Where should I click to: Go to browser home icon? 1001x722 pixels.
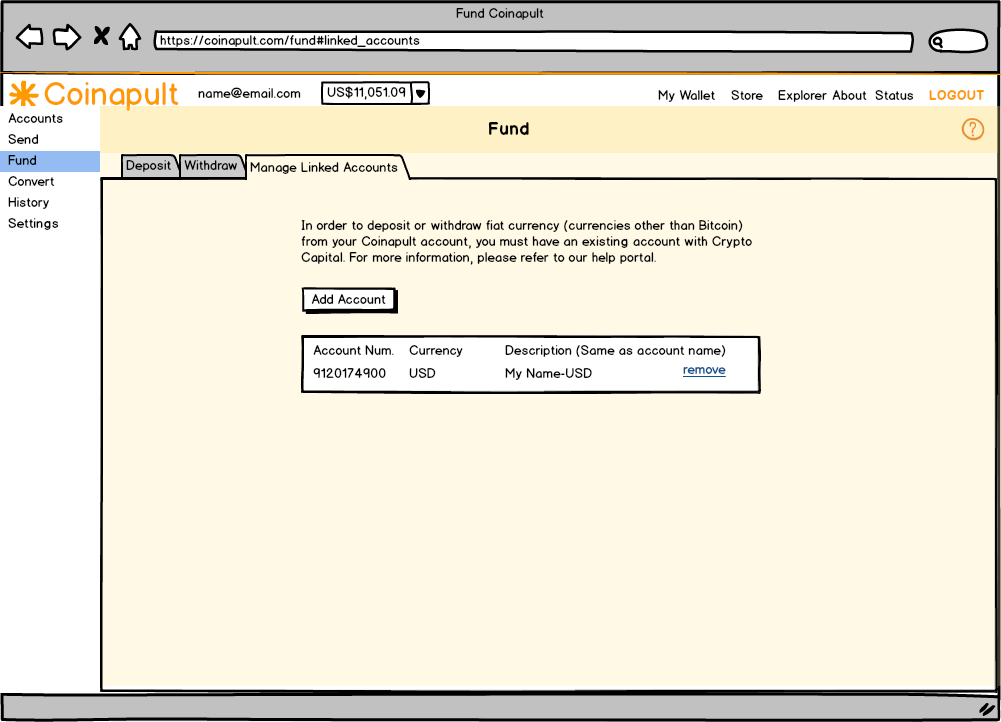tap(129, 38)
